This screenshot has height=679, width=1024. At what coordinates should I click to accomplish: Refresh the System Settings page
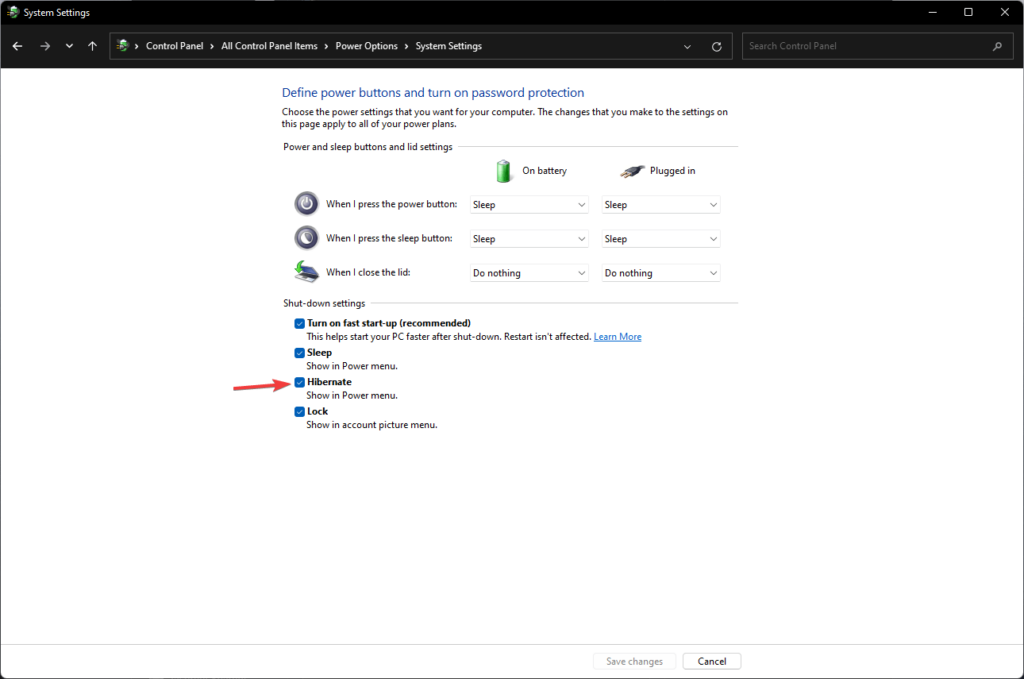(x=716, y=46)
